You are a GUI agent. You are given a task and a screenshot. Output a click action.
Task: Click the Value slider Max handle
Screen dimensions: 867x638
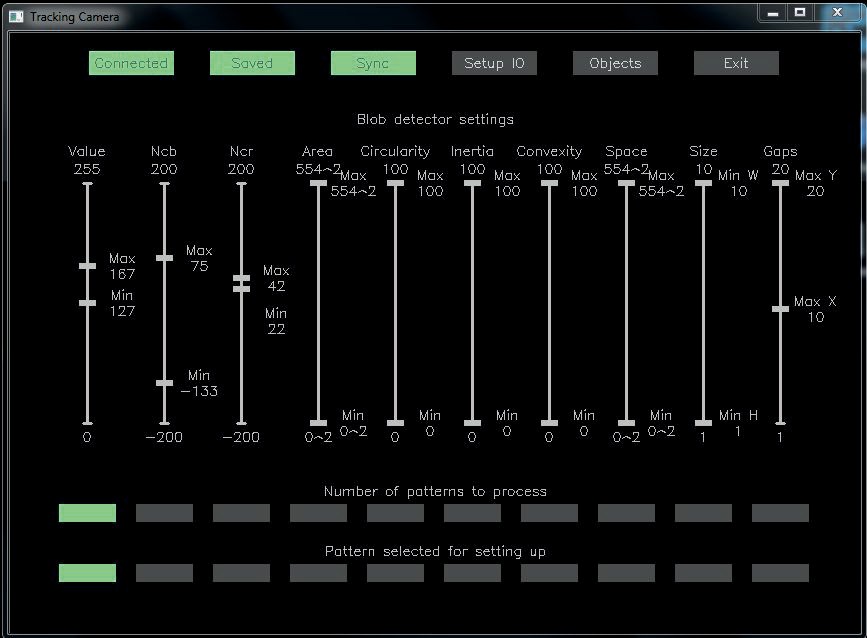[x=88, y=266]
